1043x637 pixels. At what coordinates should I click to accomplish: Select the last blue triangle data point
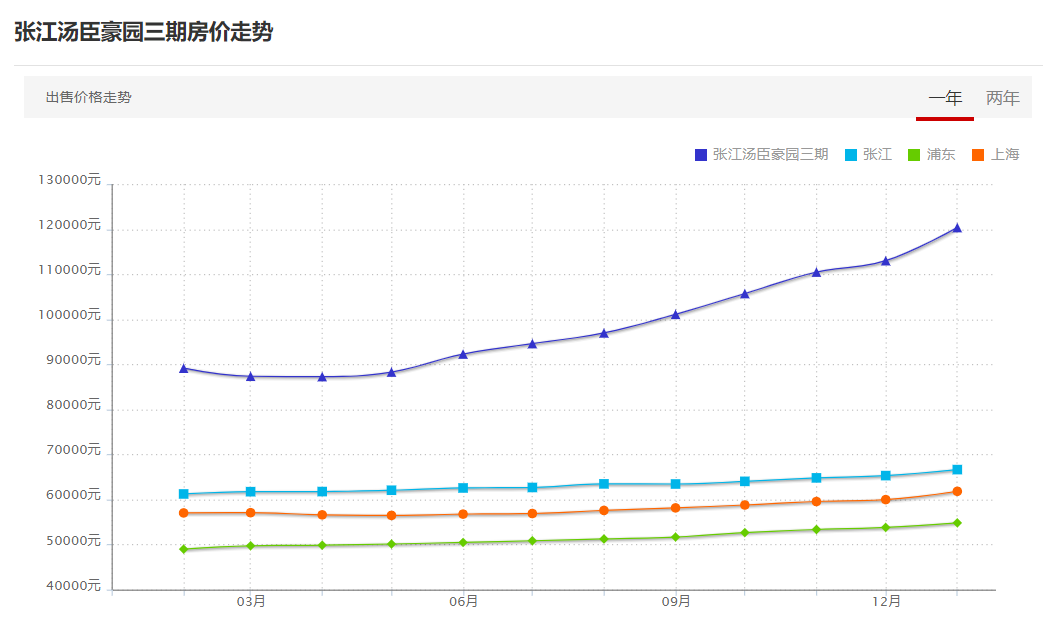pos(957,228)
